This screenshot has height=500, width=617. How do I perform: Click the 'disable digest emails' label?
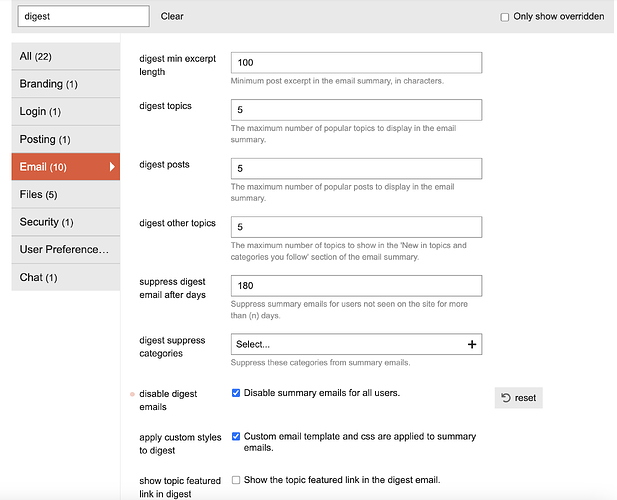[x=168, y=400]
